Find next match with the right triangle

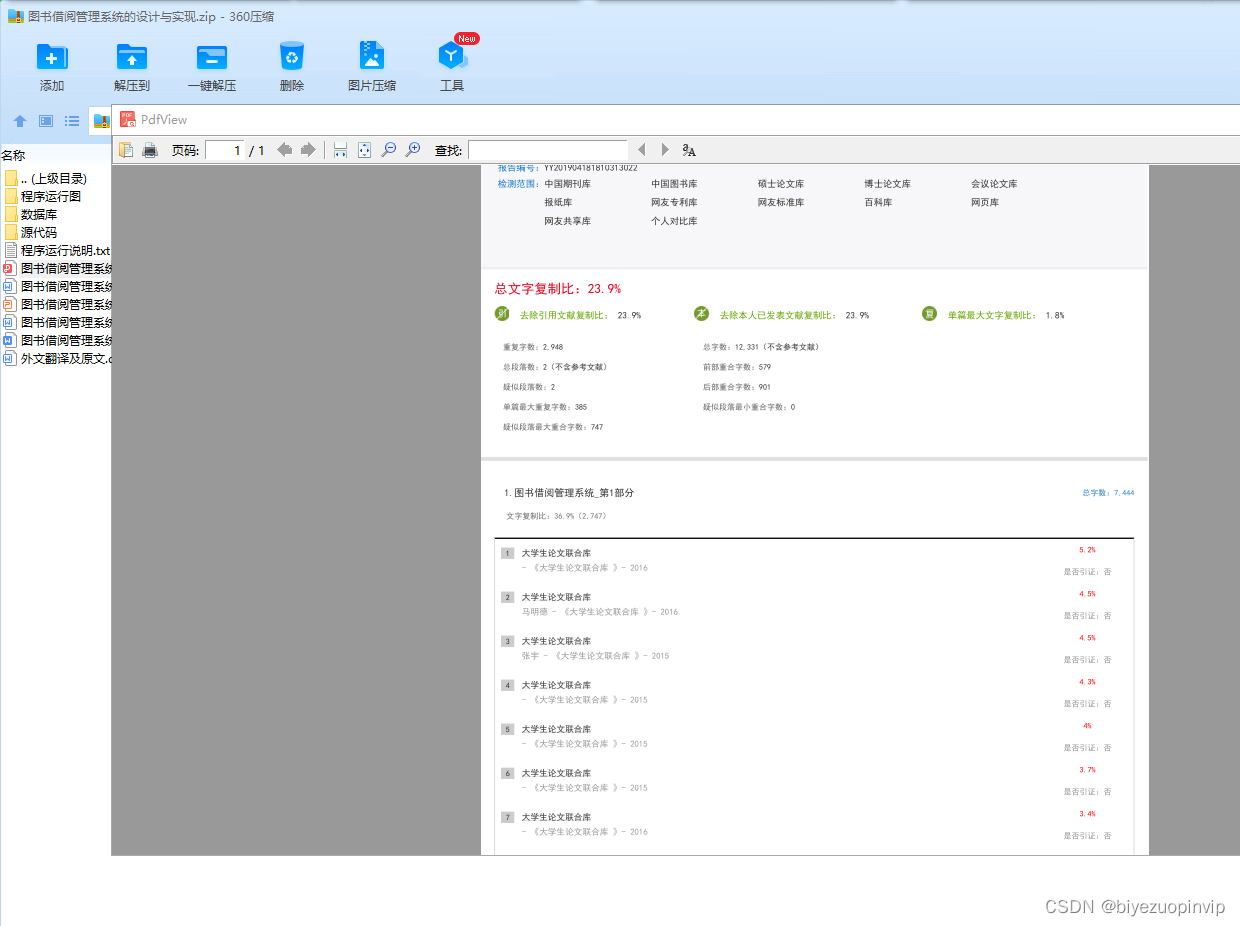click(x=665, y=150)
